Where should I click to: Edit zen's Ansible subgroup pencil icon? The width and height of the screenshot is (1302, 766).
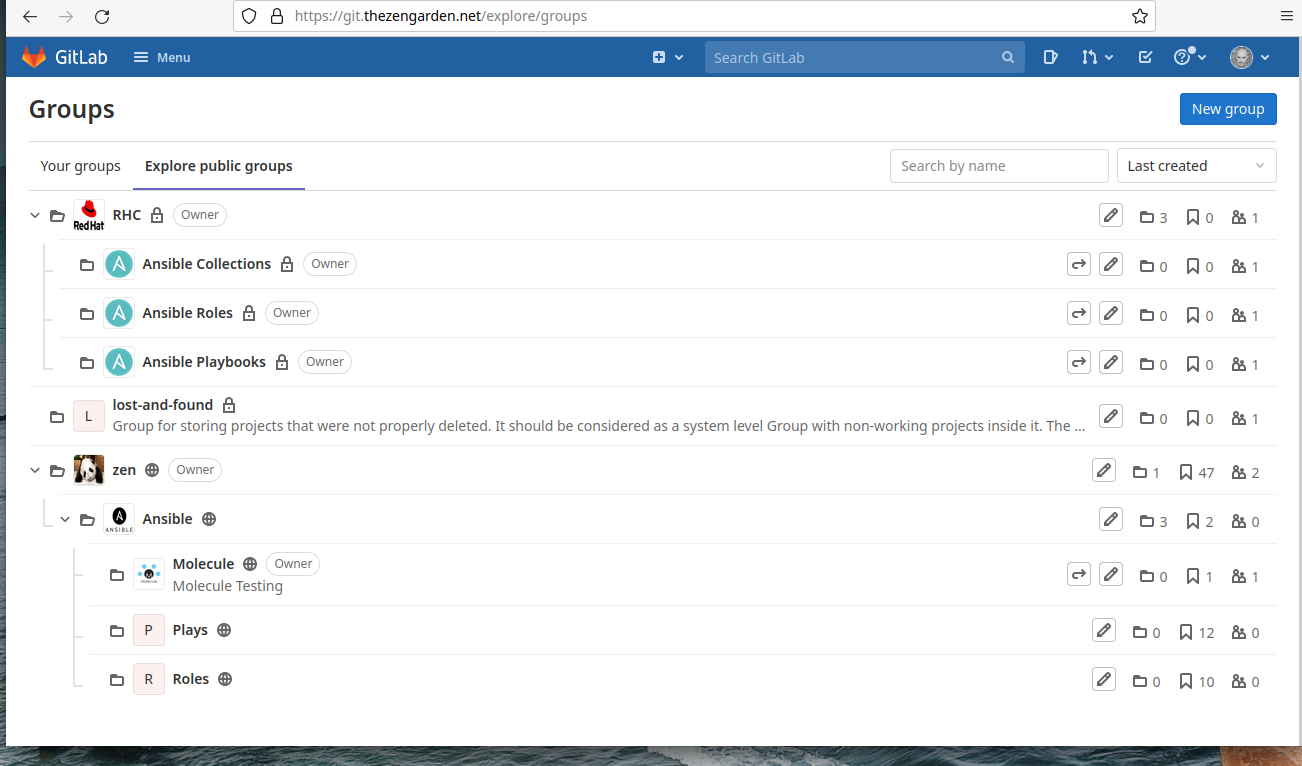pyautogui.click(x=1111, y=519)
